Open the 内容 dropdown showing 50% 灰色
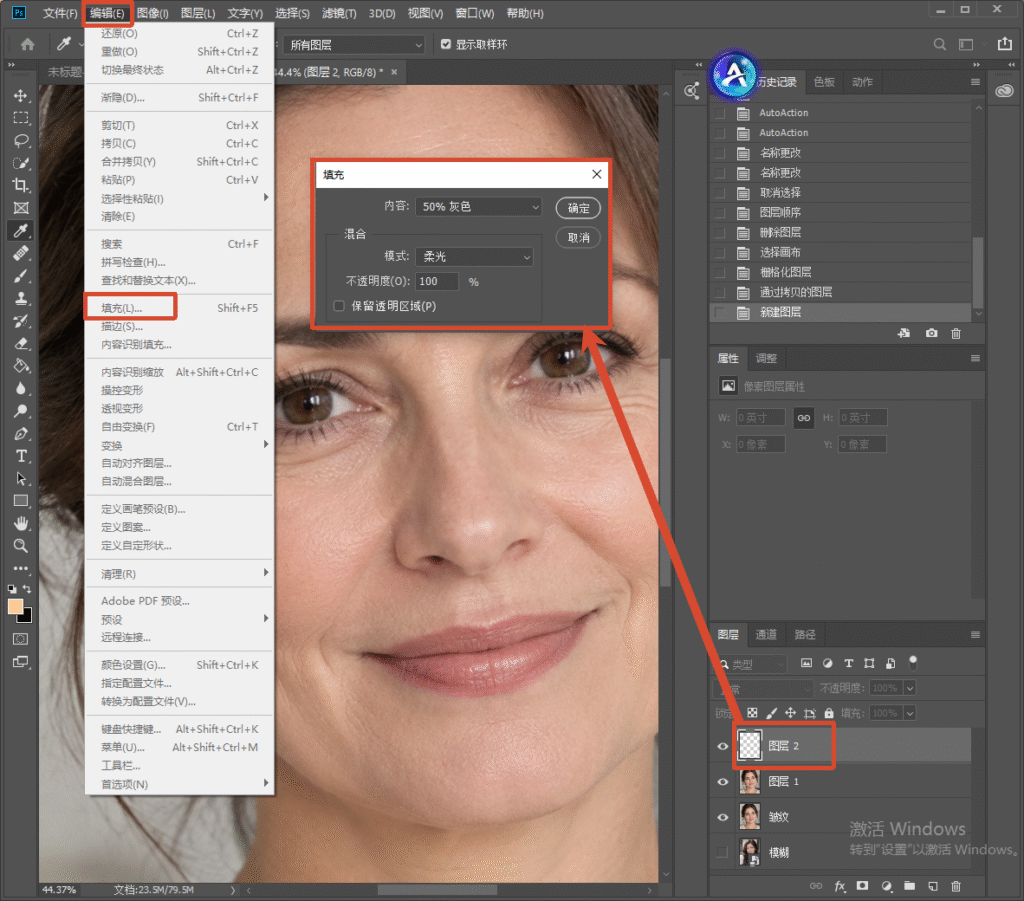The width and height of the screenshot is (1024, 901). point(479,207)
